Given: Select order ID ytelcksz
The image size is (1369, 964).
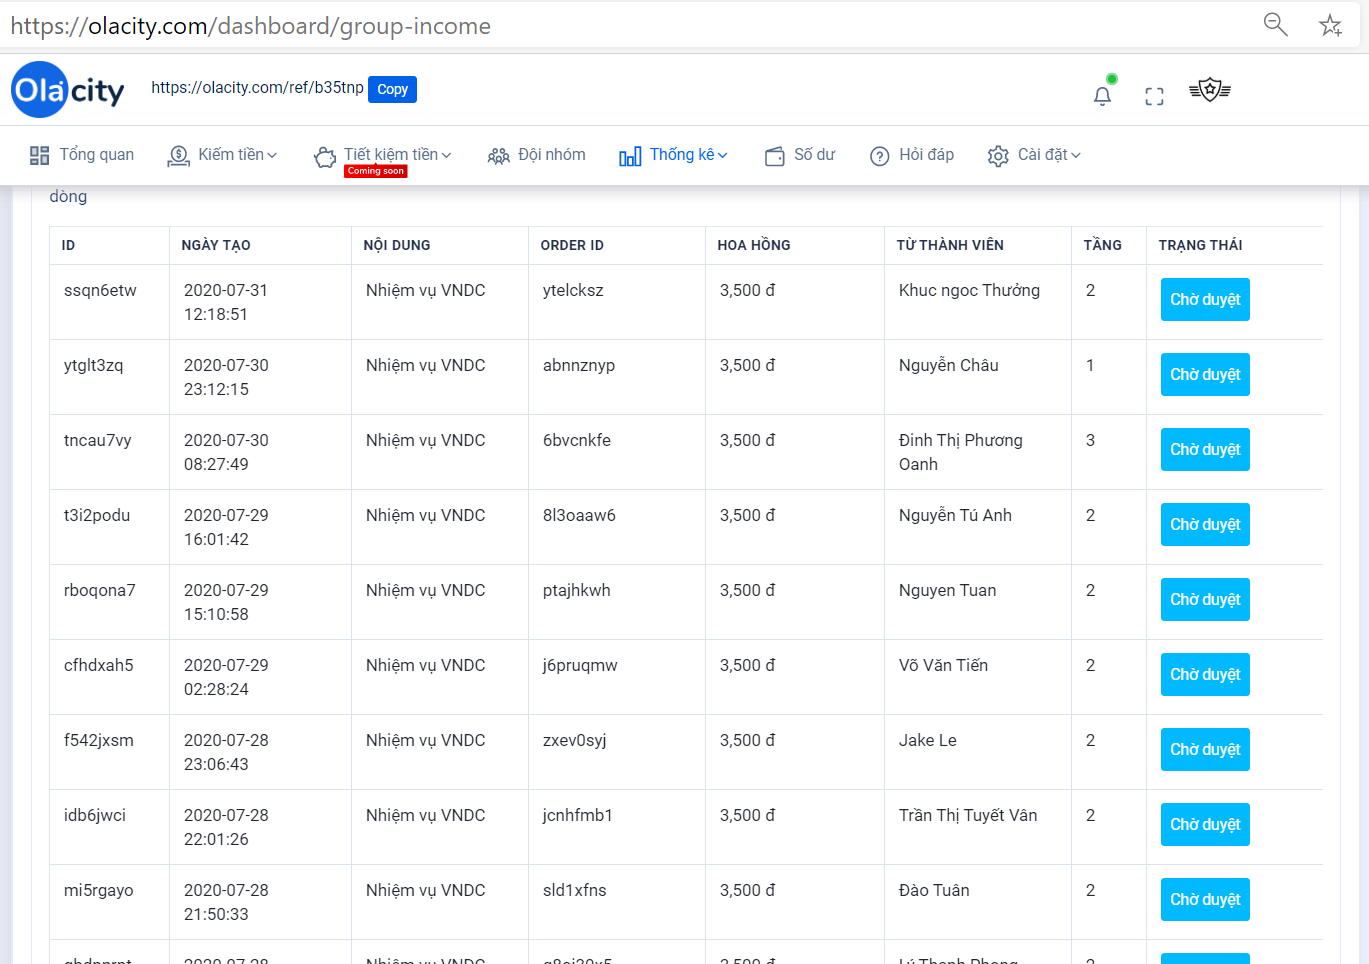Looking at the screenshot, I should pyautogui.click(x=573, y=291).
